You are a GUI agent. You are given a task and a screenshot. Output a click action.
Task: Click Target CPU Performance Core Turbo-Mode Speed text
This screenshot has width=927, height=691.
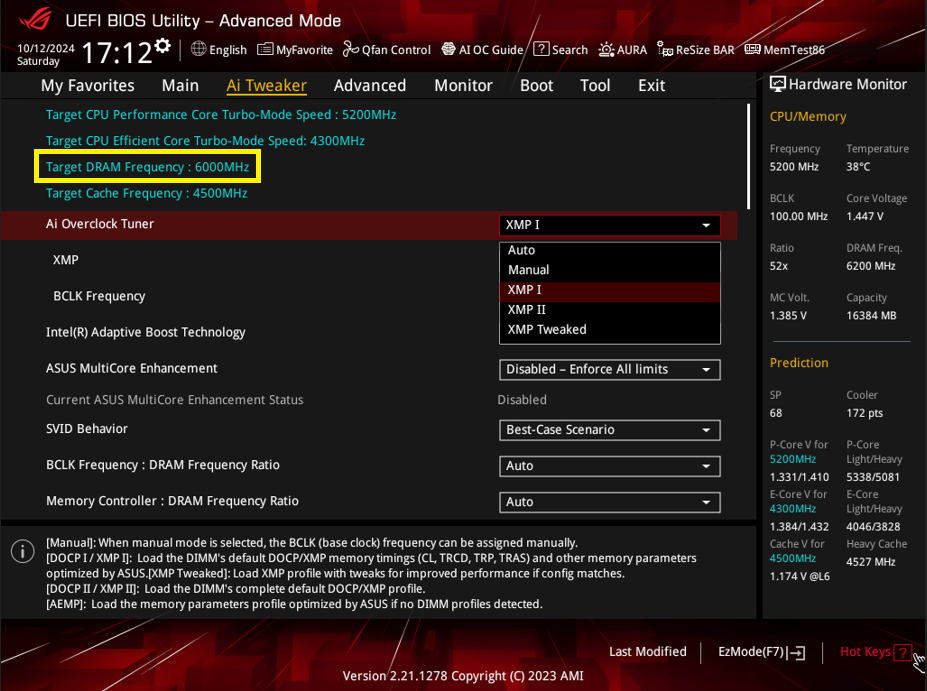pyautogui.click(x=221, y=115)
